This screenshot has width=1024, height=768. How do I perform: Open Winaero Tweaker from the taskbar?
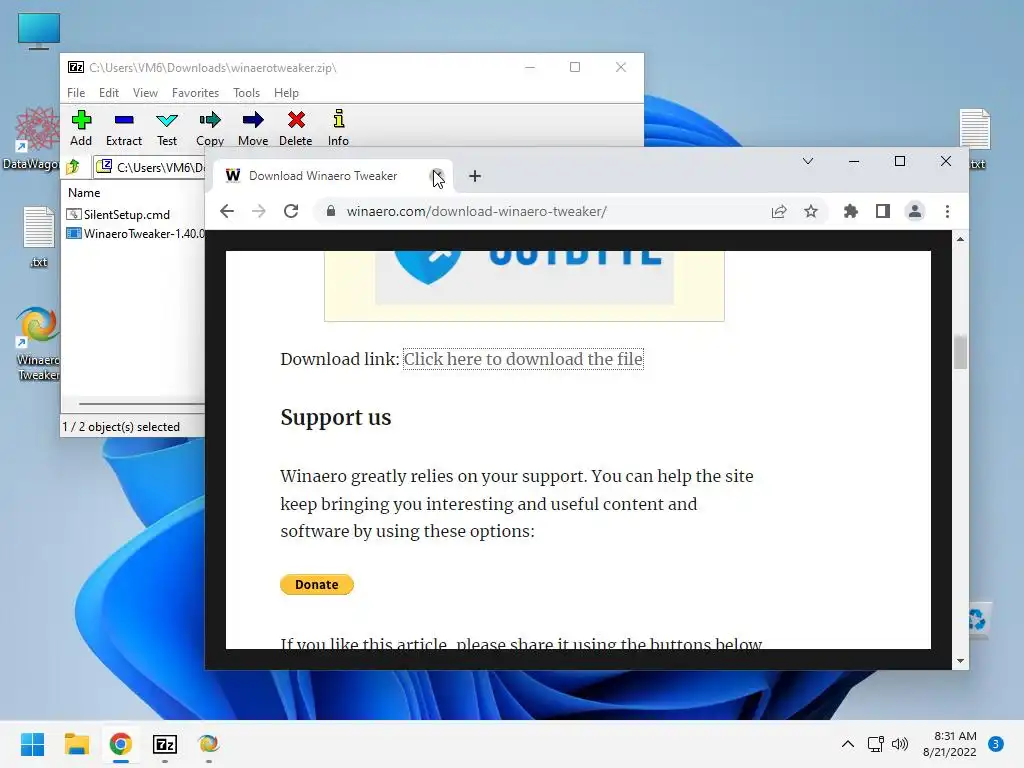pos(208,744)
